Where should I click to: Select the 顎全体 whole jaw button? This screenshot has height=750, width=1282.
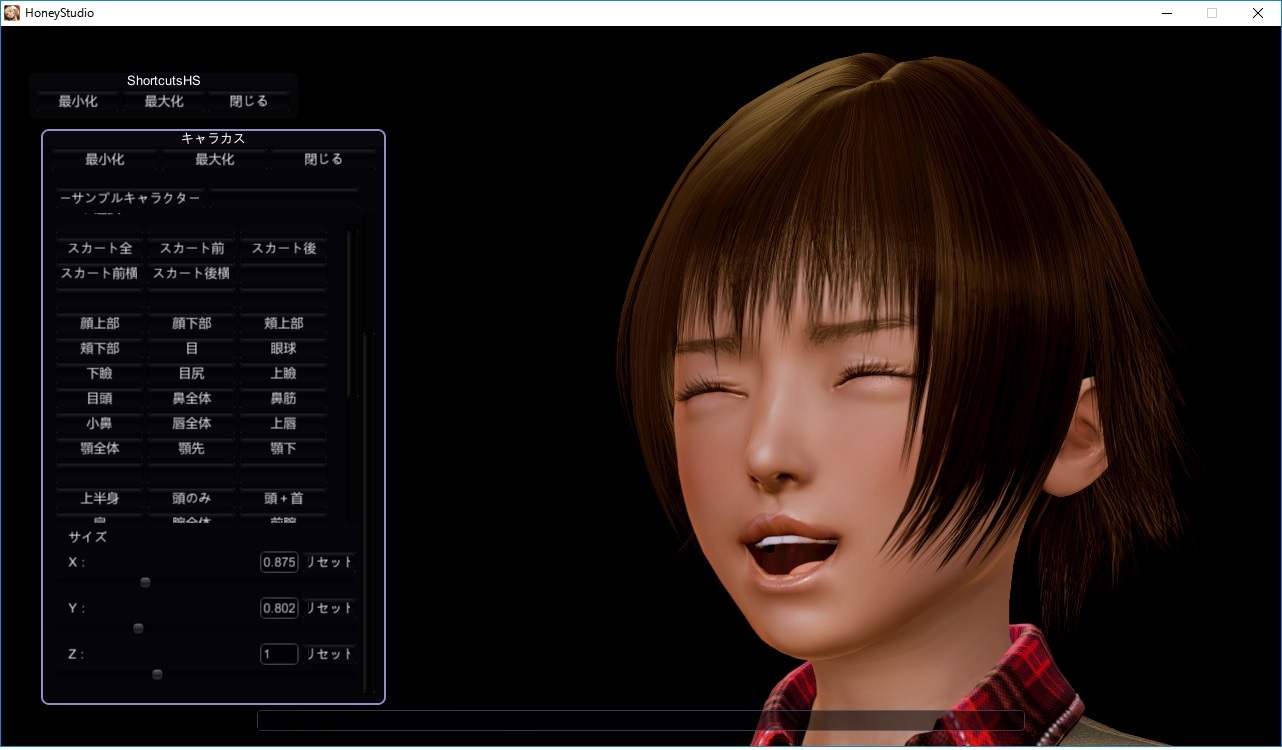100,448
